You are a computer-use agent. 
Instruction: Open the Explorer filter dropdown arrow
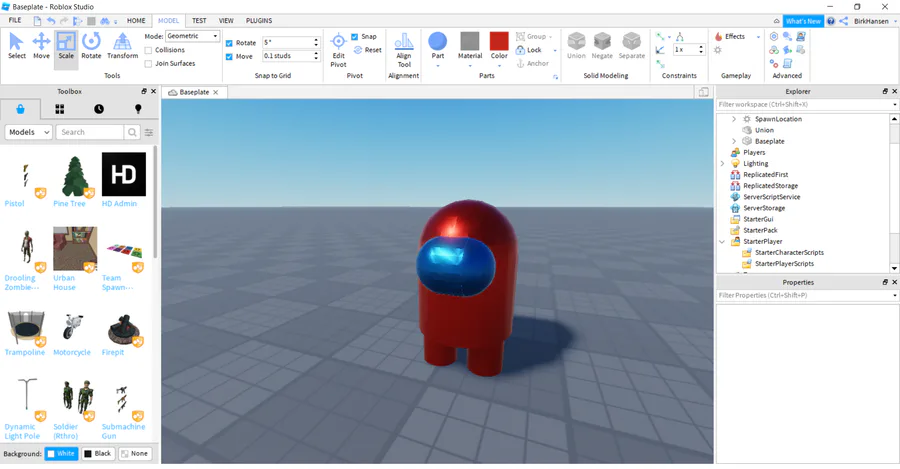(x=895, y=104)
